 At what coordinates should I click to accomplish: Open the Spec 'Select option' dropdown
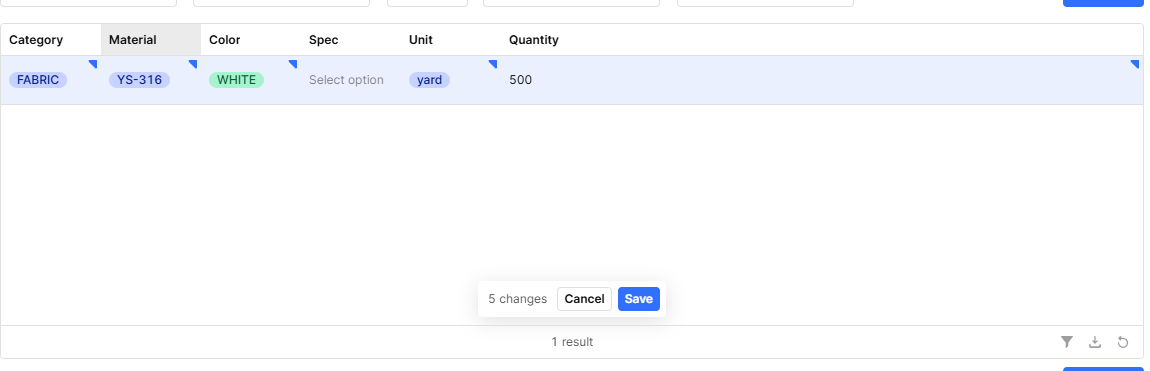pos(346,80)
